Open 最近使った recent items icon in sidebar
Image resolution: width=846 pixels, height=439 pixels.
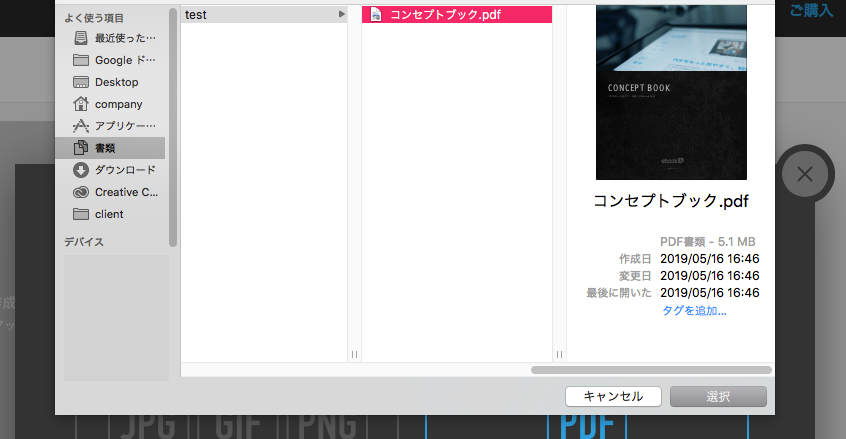coord(81,38)
